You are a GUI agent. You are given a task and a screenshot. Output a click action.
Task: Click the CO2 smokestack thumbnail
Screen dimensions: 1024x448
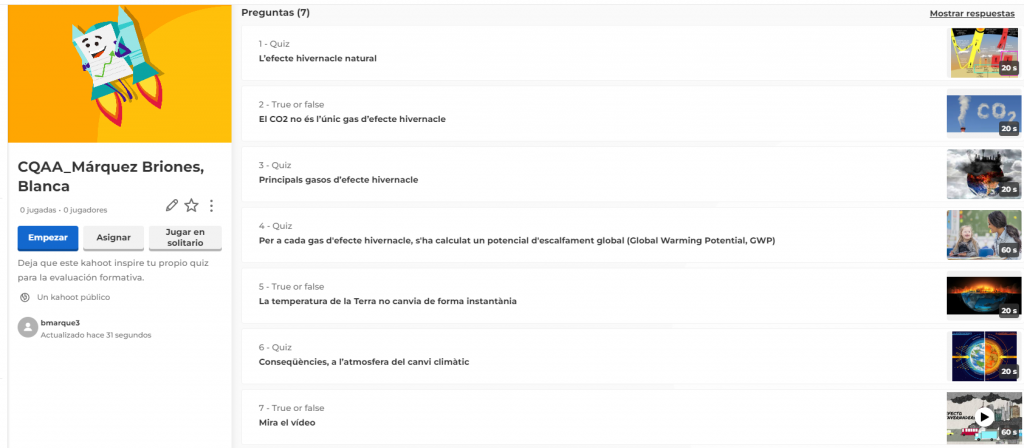(x=984, y=114)
